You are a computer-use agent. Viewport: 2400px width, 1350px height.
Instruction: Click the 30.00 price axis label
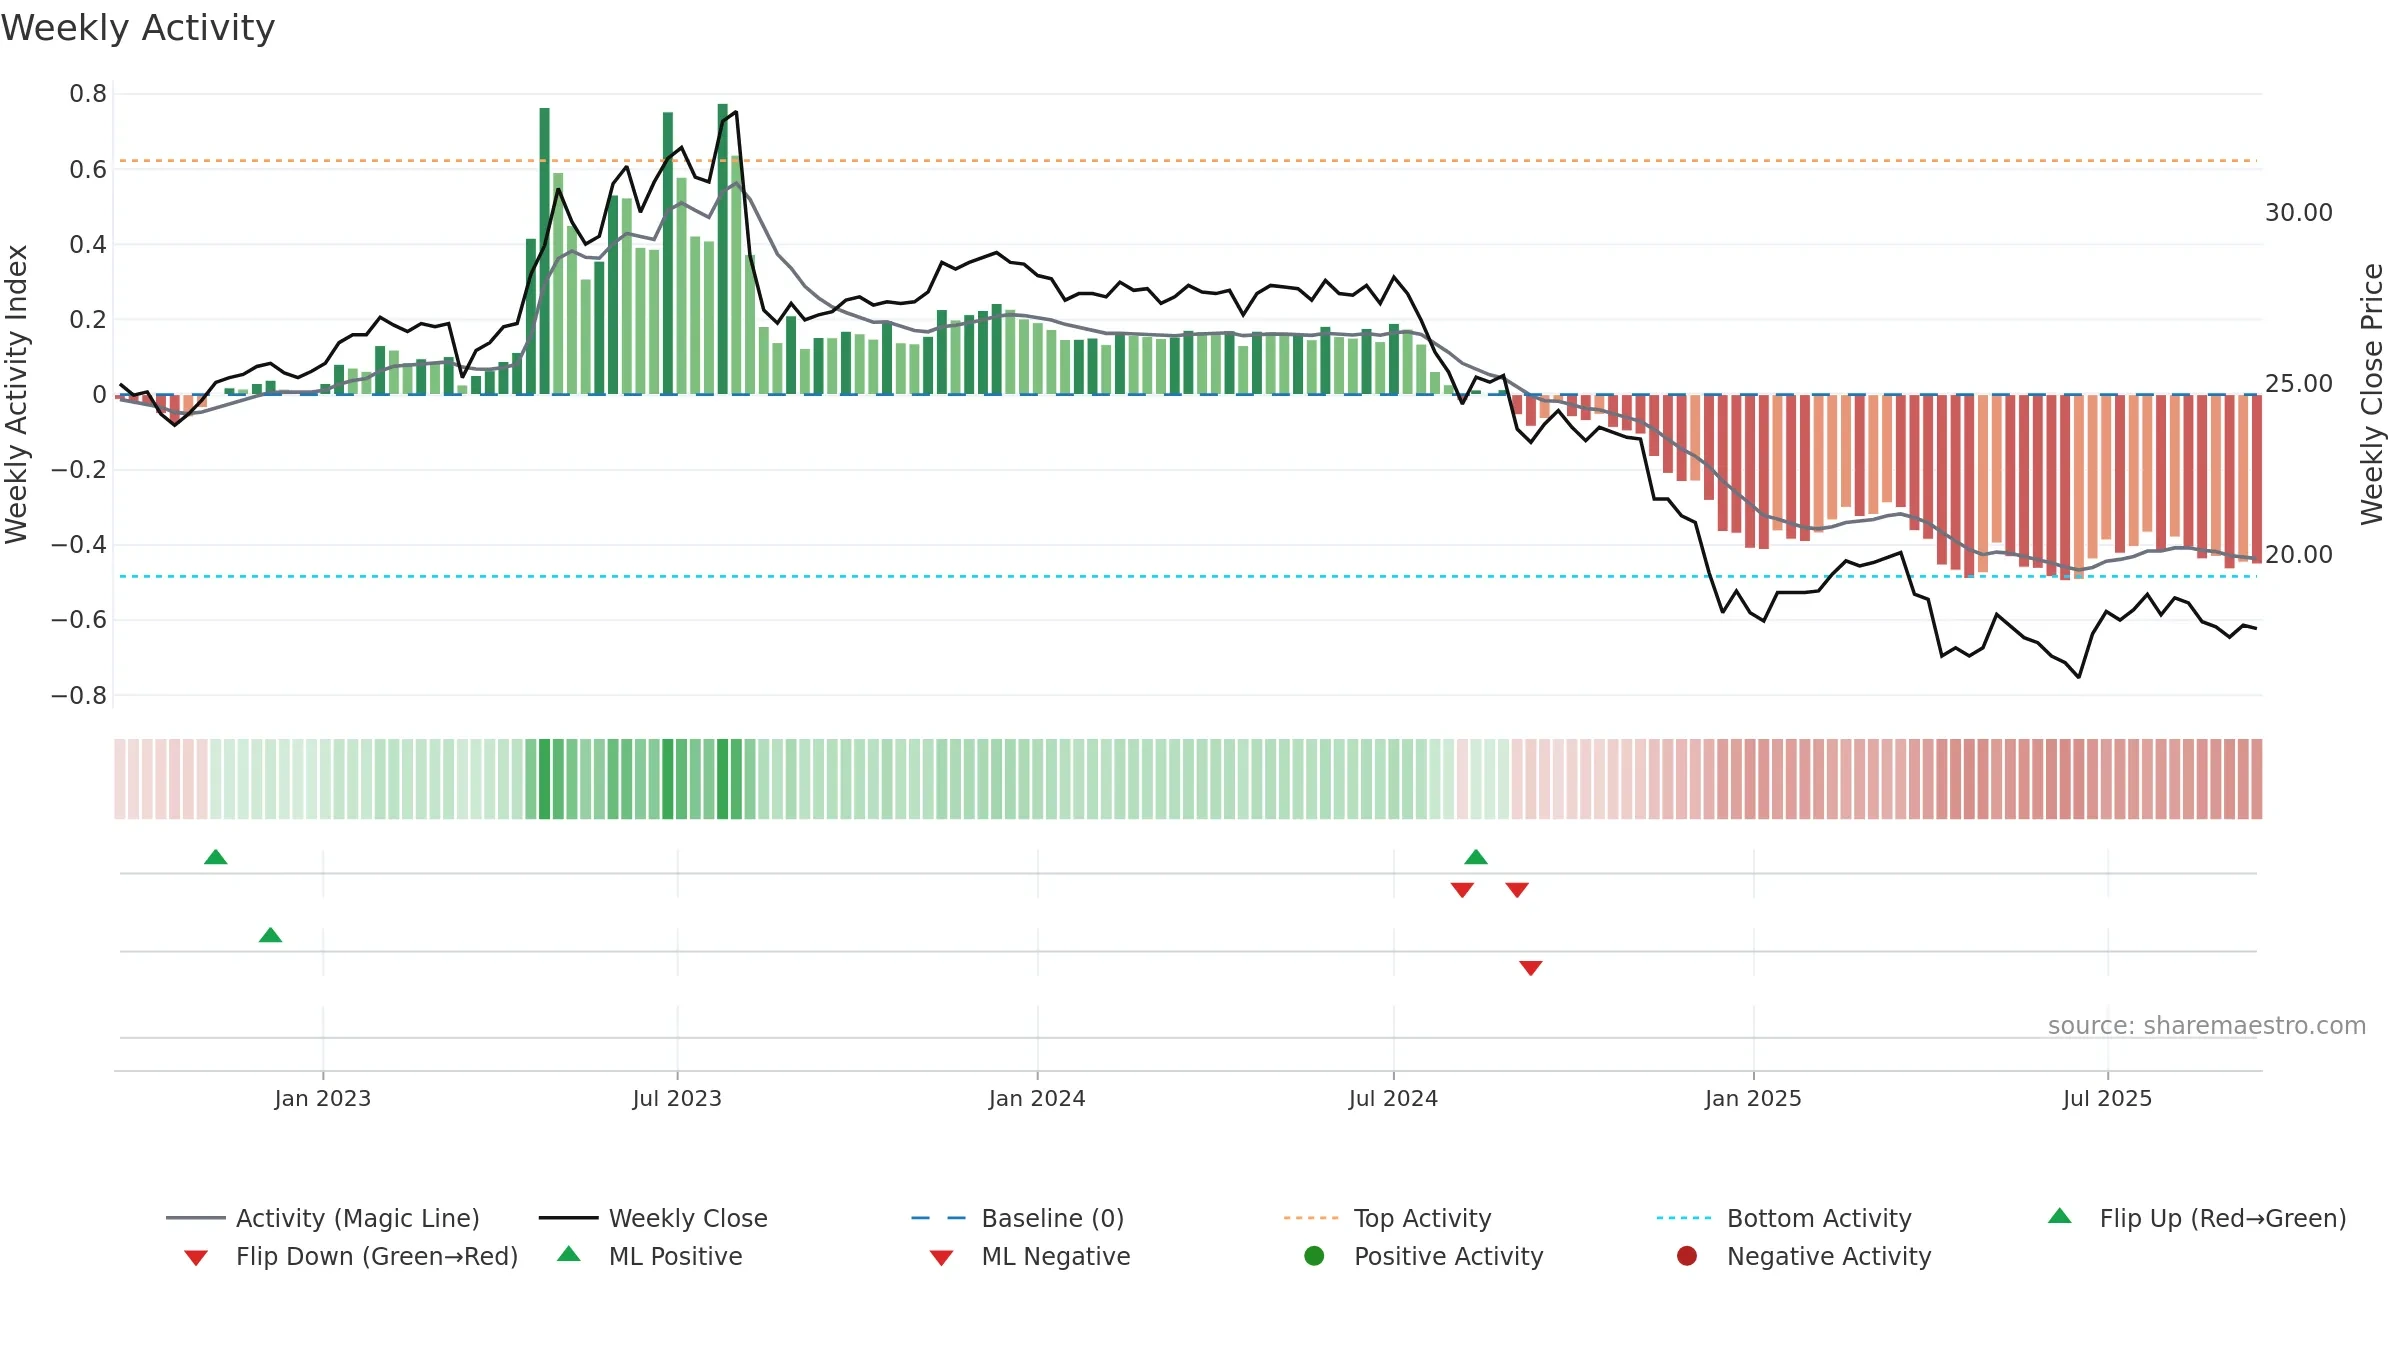pos(2299,213)
